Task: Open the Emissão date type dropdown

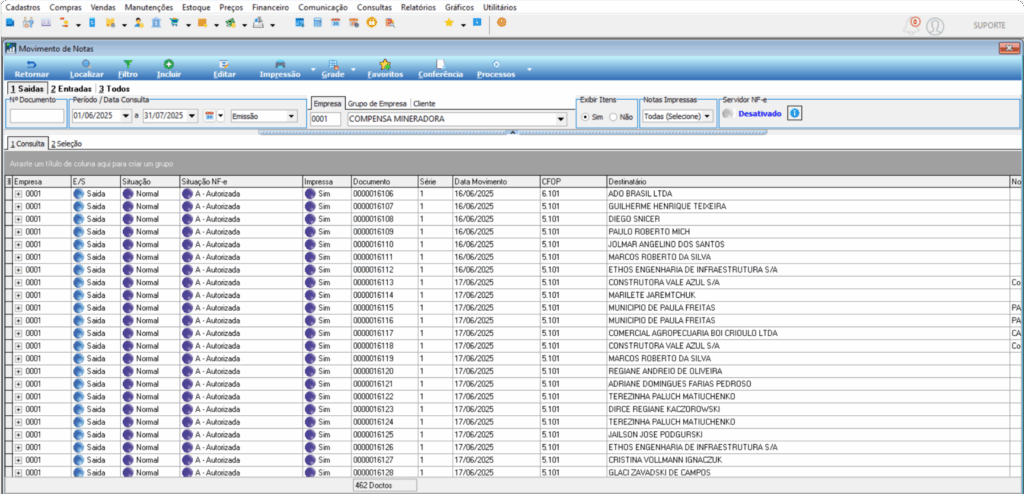Action: pyautogui.click(x=292, y=117)
